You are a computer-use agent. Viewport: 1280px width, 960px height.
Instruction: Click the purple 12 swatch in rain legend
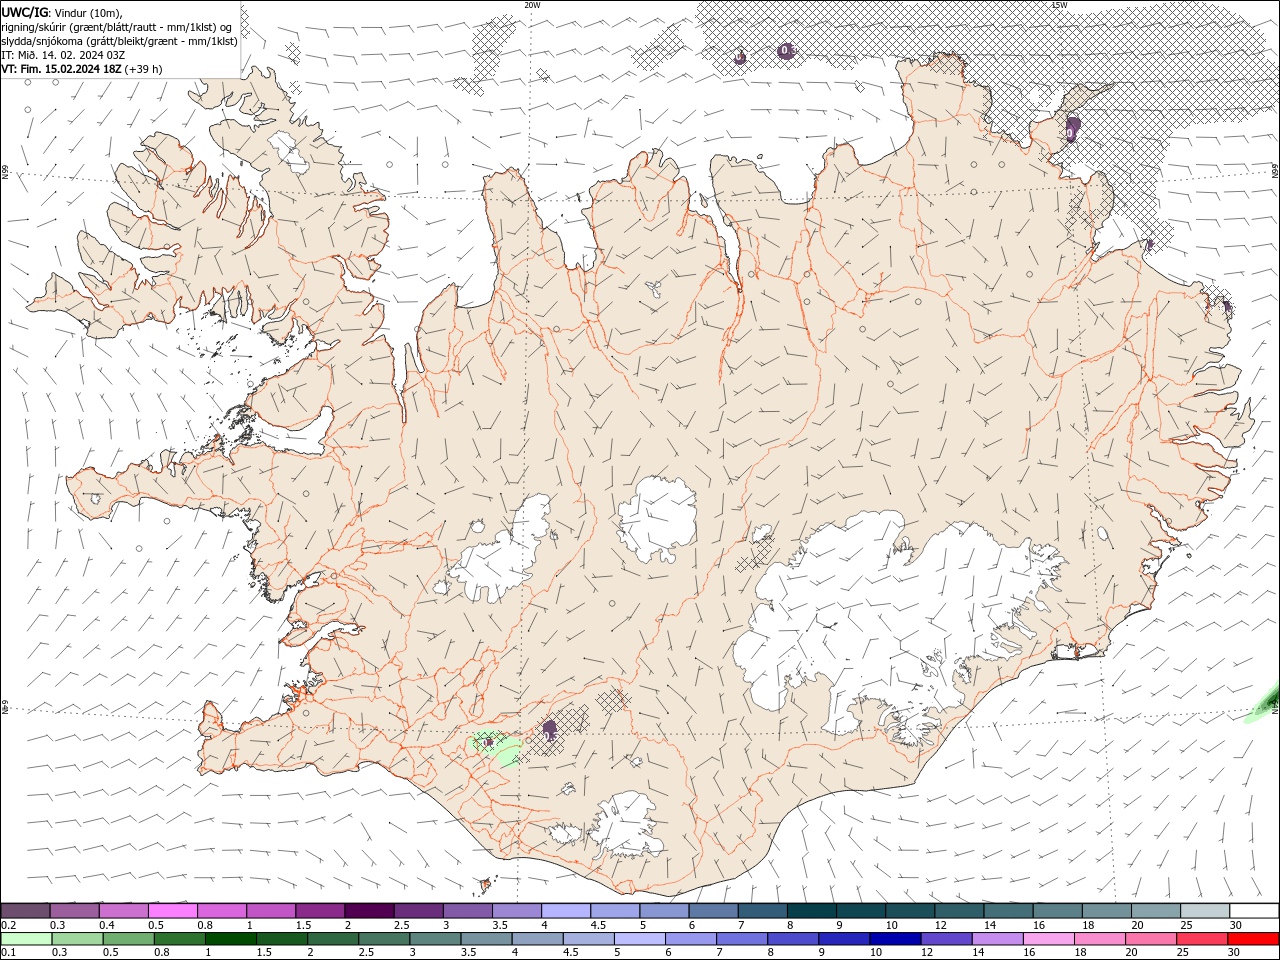[947, 939]
